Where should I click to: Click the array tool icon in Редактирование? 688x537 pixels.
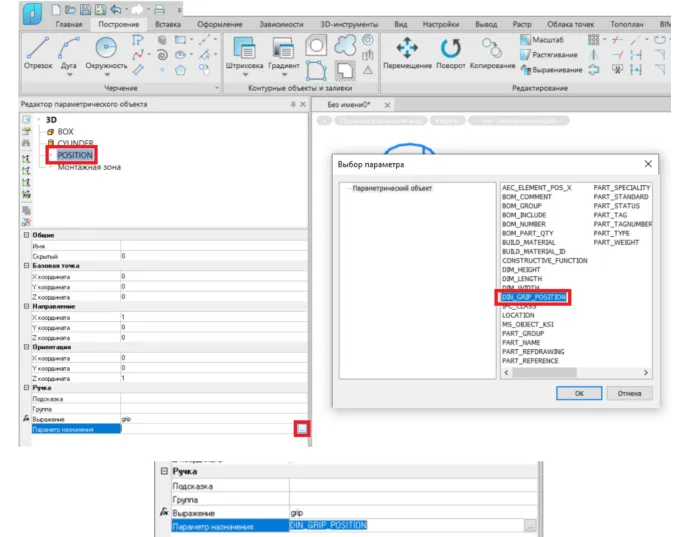tap(593, 40)
